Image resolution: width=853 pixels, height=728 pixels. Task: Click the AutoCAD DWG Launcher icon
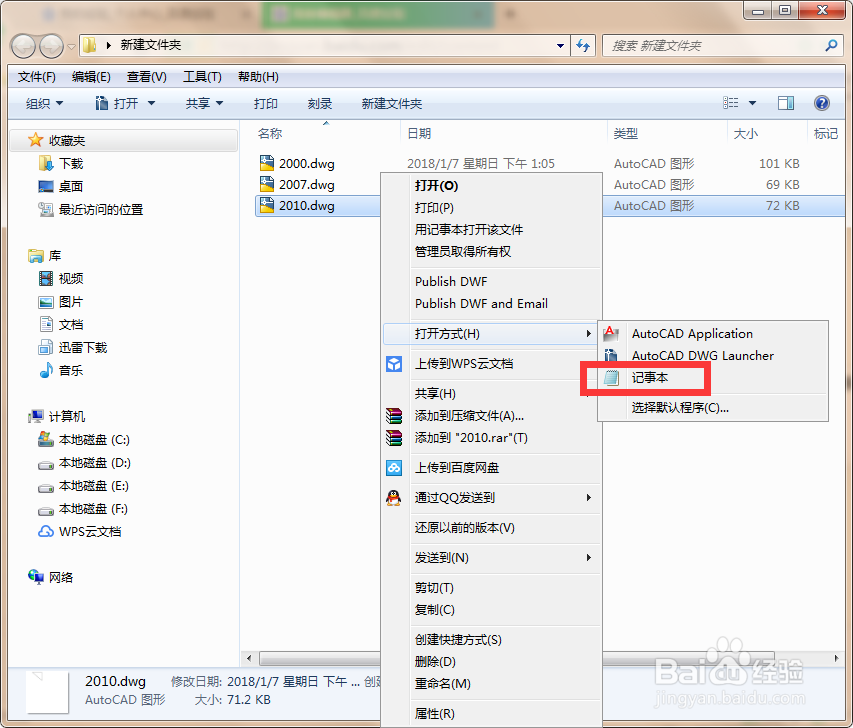[611, 355]
